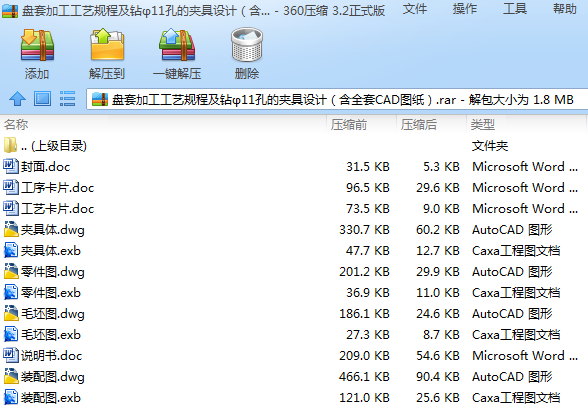Select the .. (上级目录) row name
The width and height of the screenshot is (588, 418).
[x=54, y=145]
